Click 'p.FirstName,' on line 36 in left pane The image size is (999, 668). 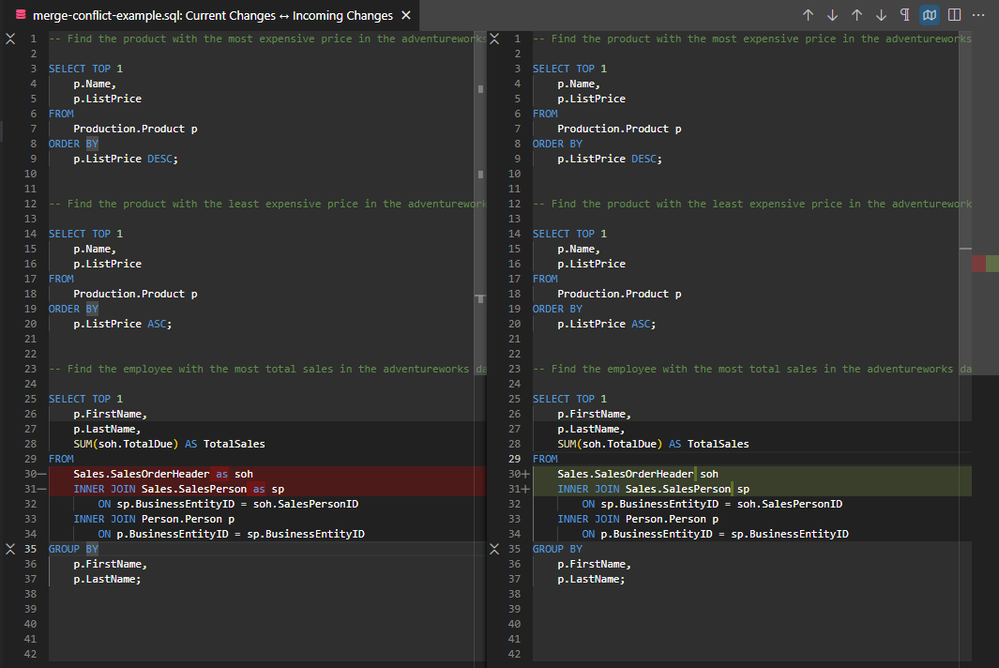[110, 564]
